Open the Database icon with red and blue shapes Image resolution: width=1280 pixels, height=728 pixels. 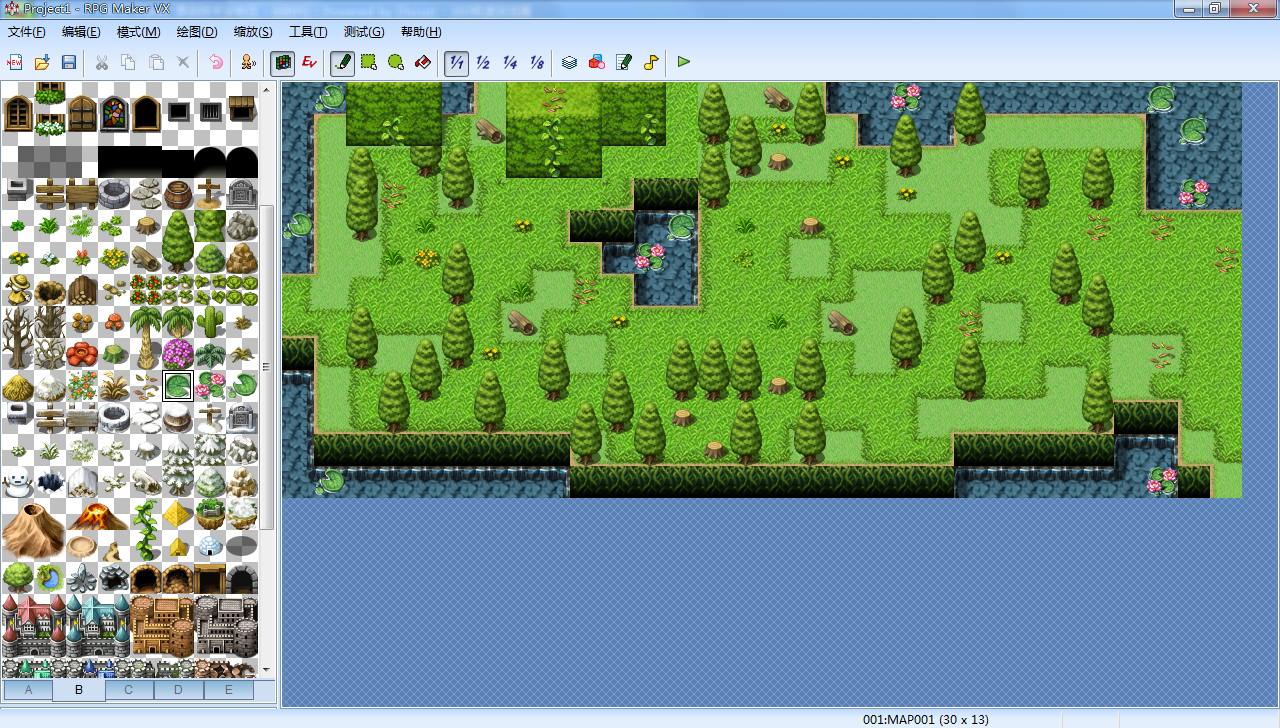(597, 62)
